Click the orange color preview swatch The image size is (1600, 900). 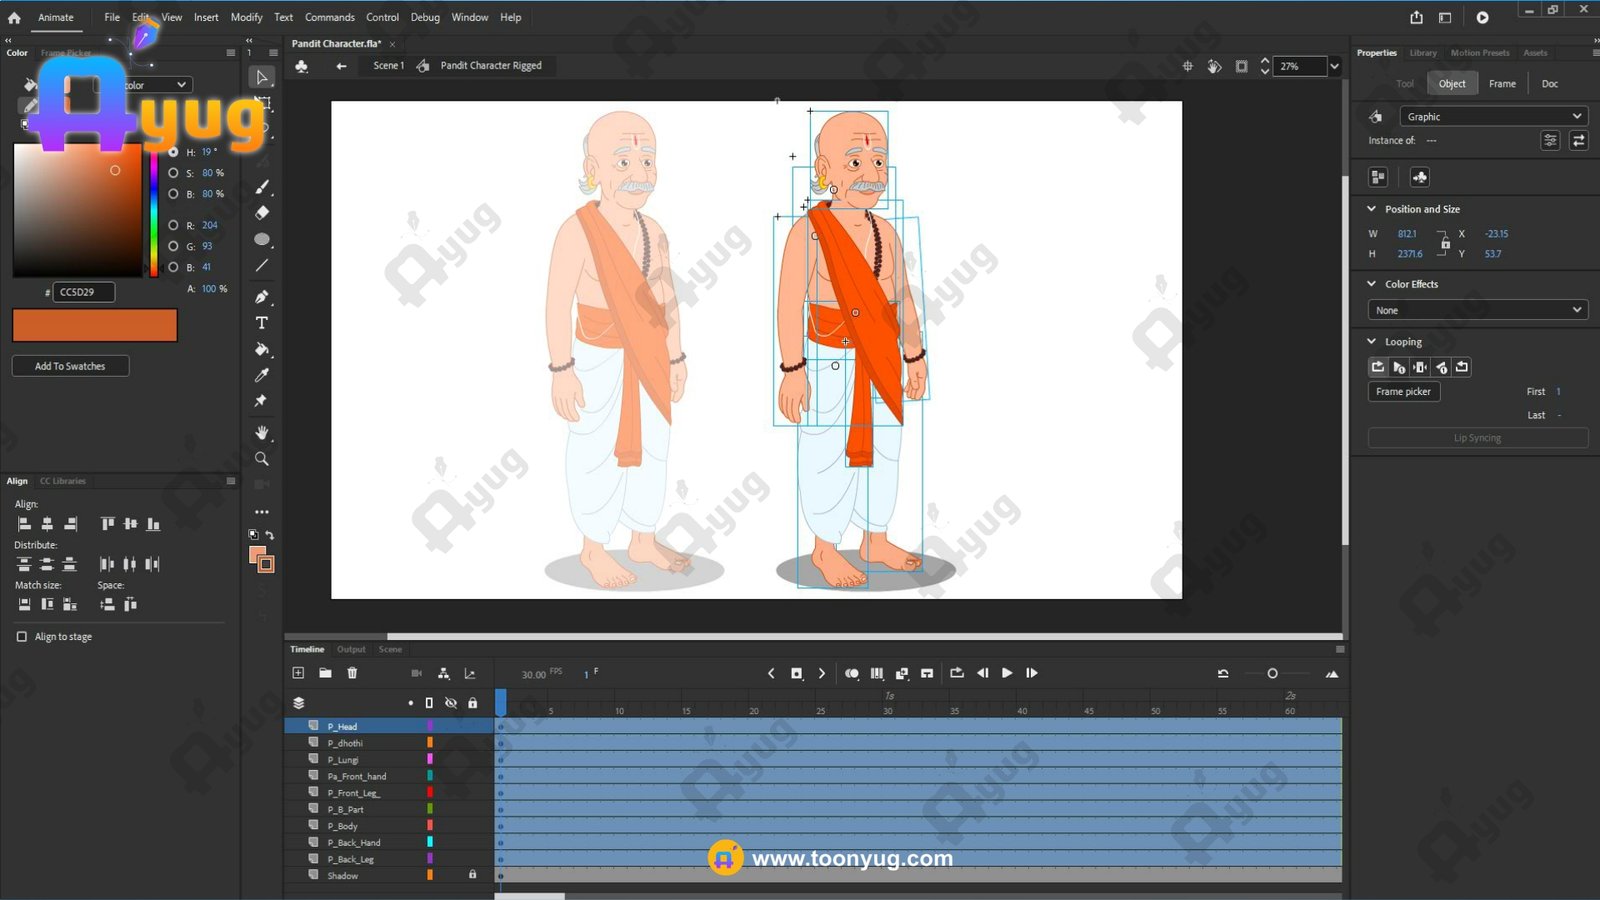pyautogui.click(x=95, y=325)
